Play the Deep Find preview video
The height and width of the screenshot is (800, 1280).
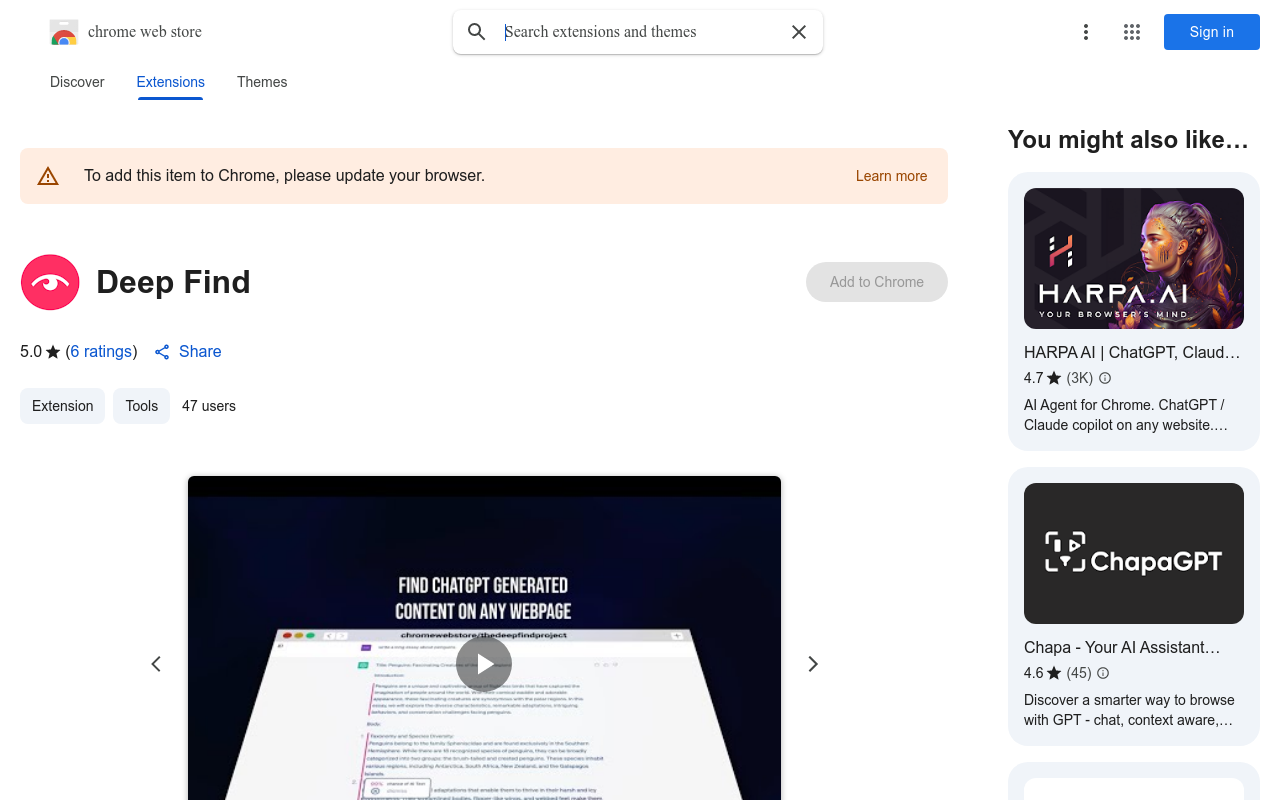click(484, 664)
